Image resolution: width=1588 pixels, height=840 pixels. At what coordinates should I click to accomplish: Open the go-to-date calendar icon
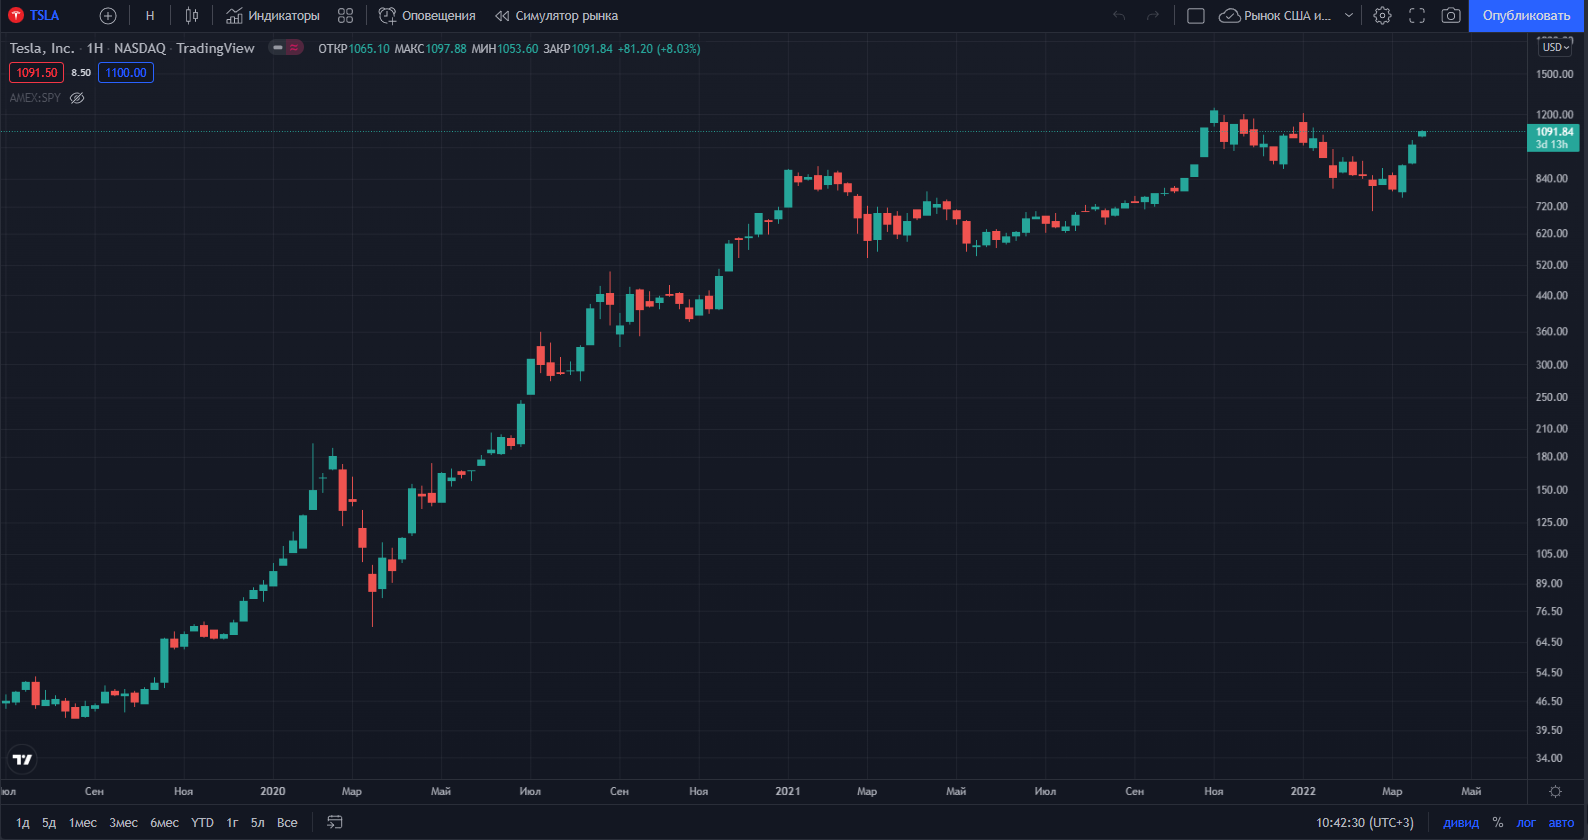[x=335, y=822]
